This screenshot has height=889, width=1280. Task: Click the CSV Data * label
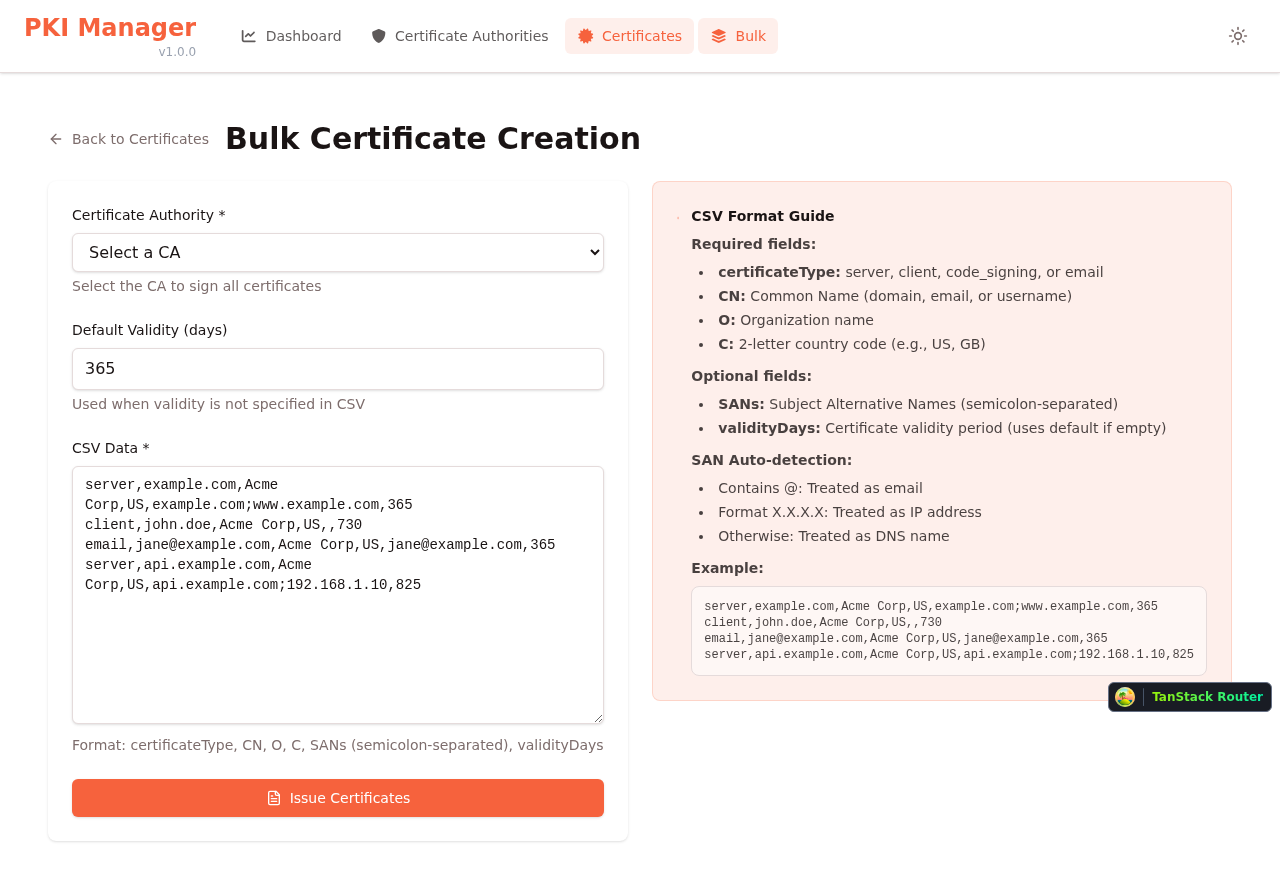(x=111, y=448)
